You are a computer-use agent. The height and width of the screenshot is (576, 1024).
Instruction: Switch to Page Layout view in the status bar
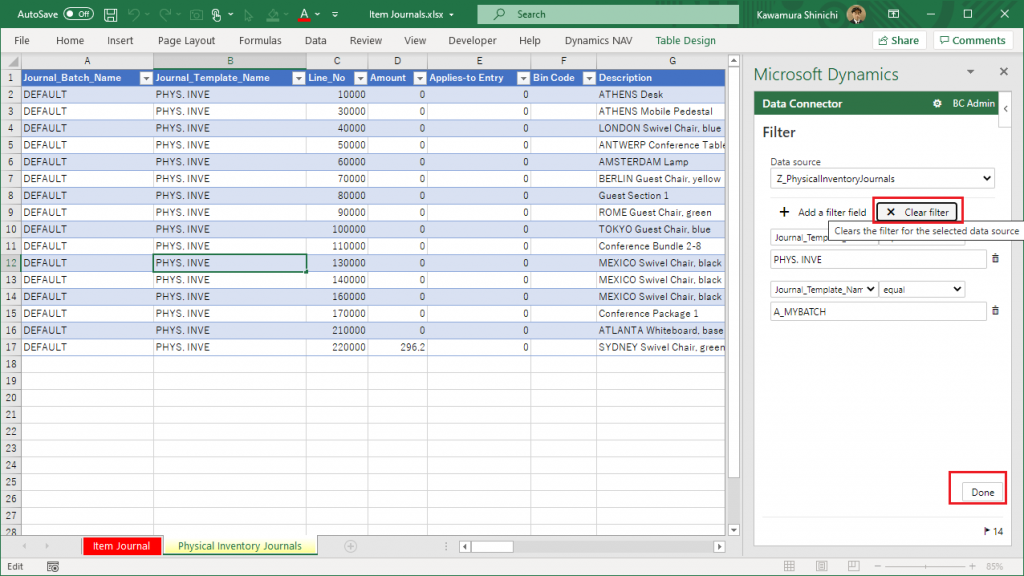click(x=822, y=566)
